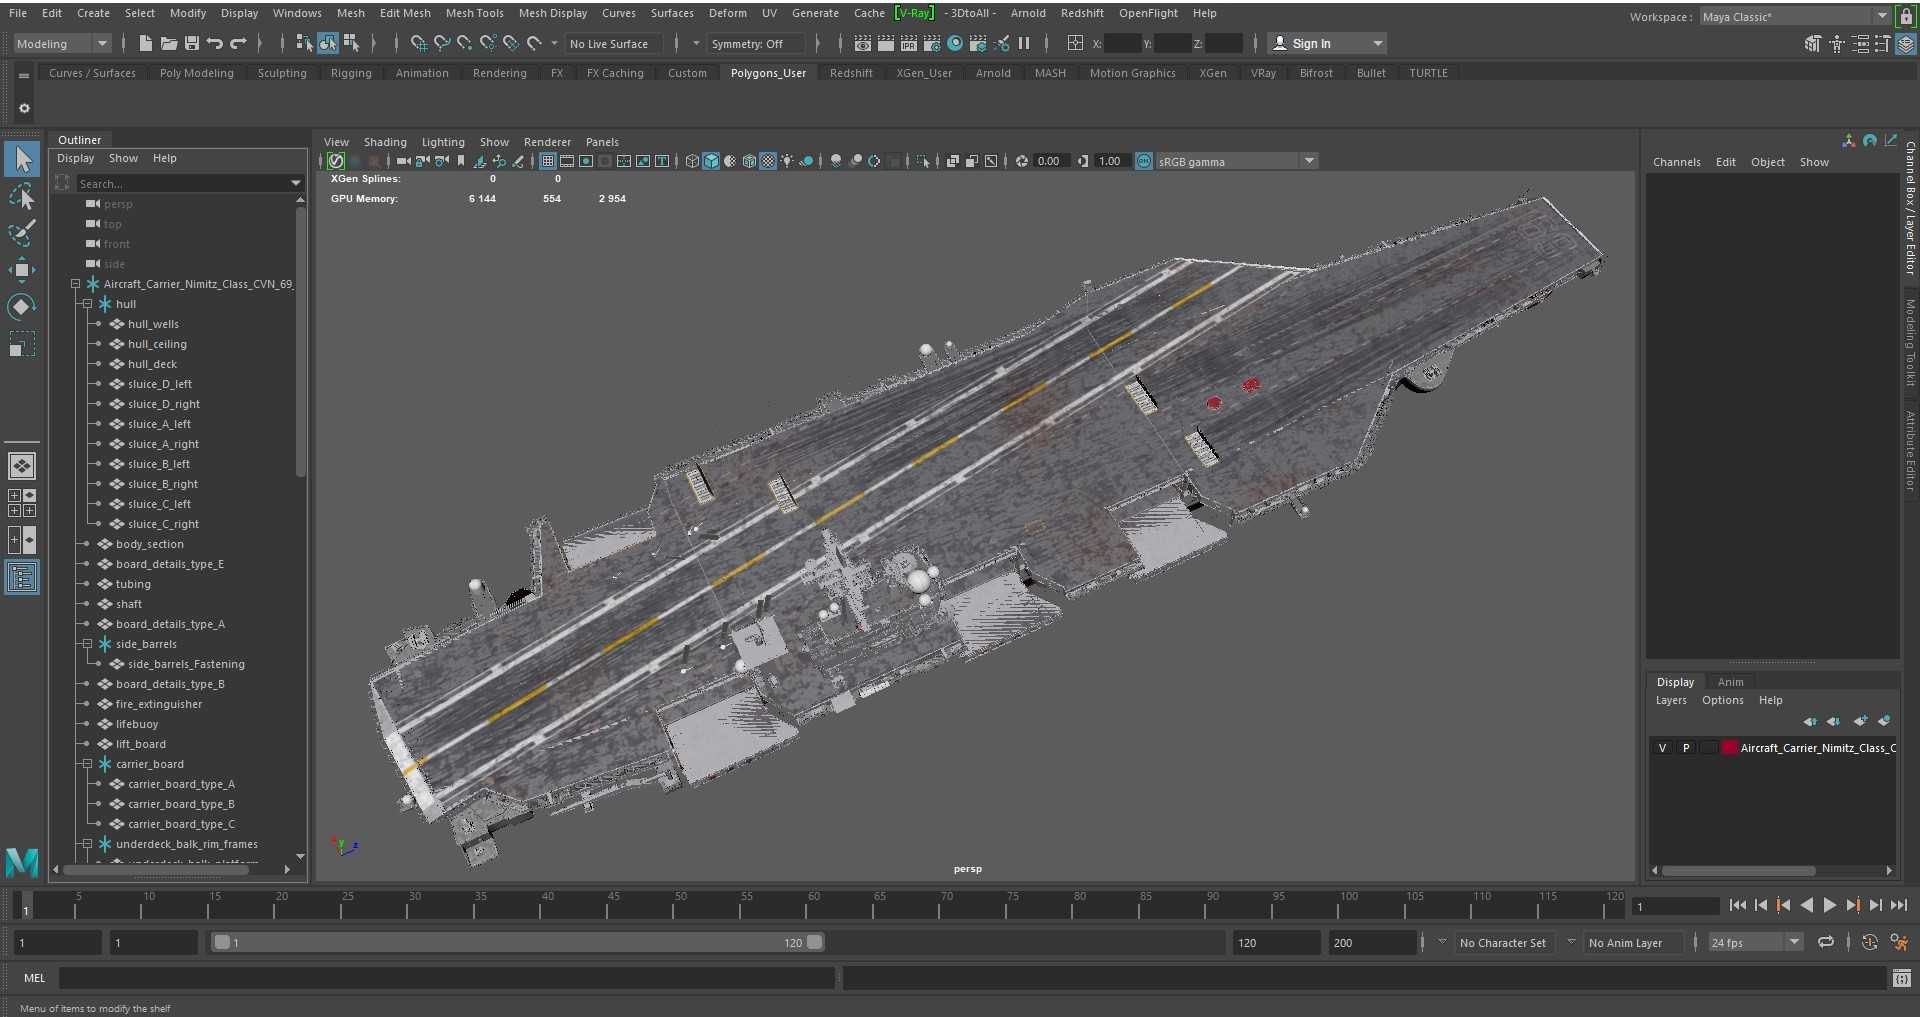Toggle the viewport grid display button
The width and height of the screenshot is (1920, 1017).
click(x=548, y=161)
